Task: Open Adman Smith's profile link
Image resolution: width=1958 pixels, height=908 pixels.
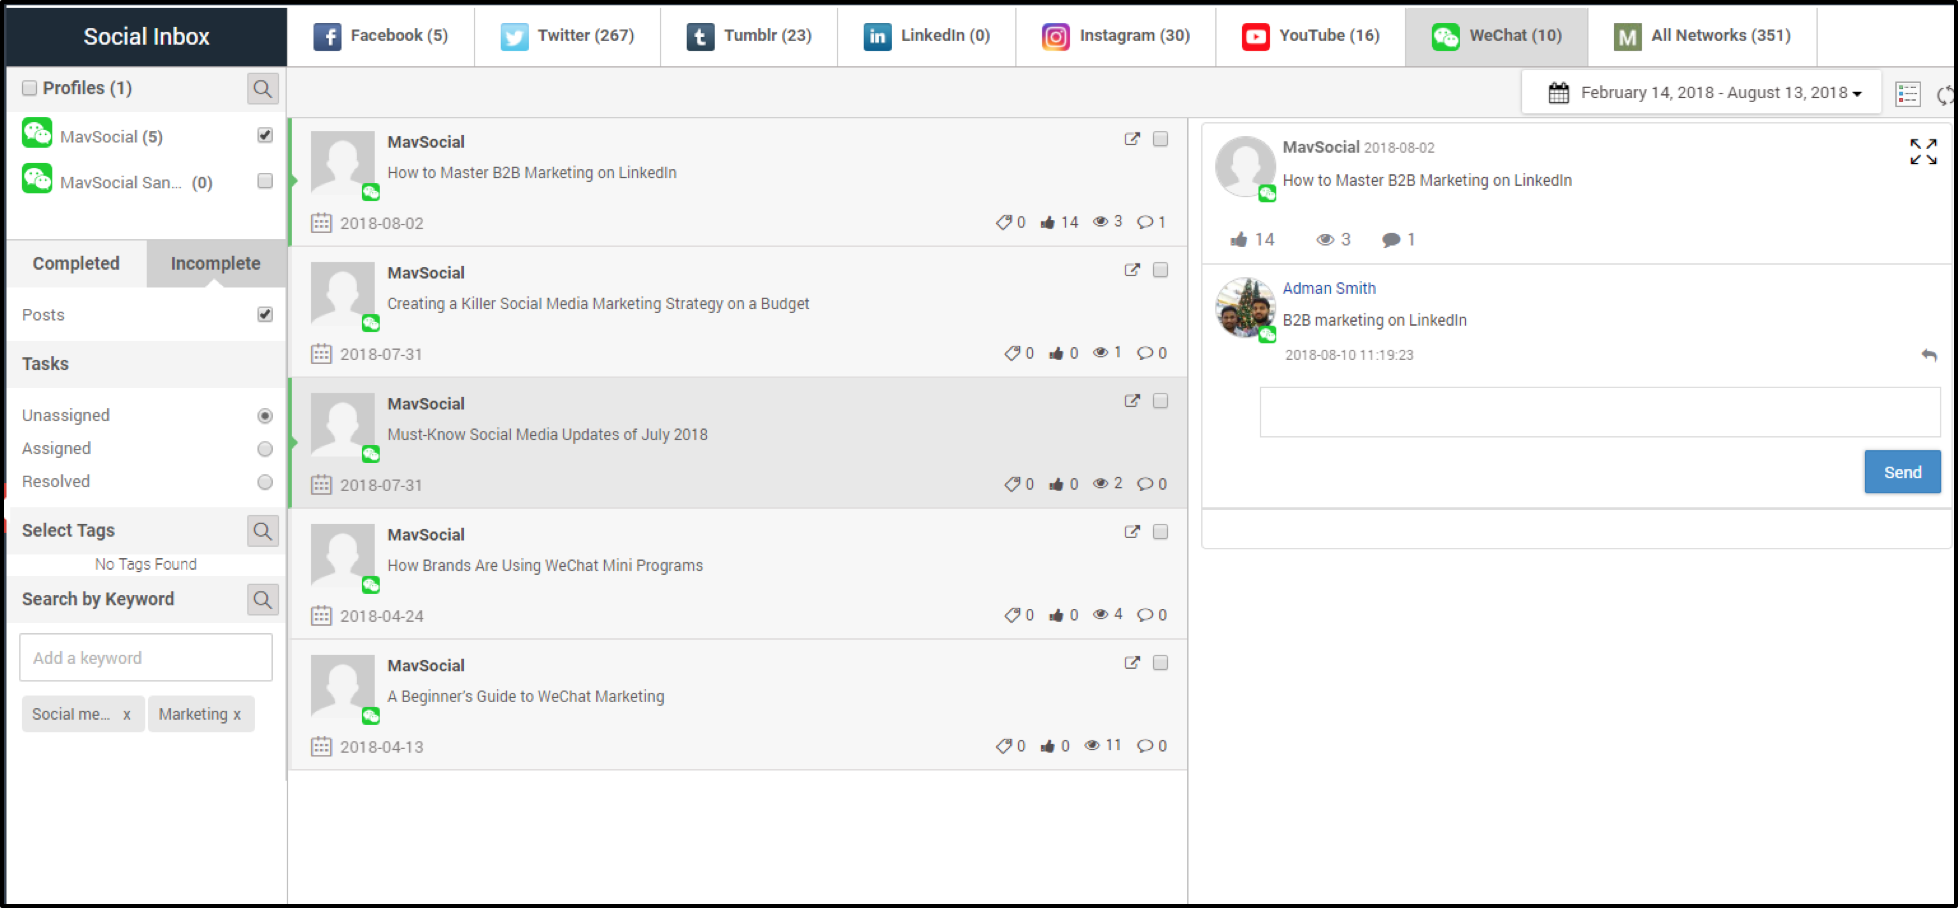Action: pos(1328,288)
